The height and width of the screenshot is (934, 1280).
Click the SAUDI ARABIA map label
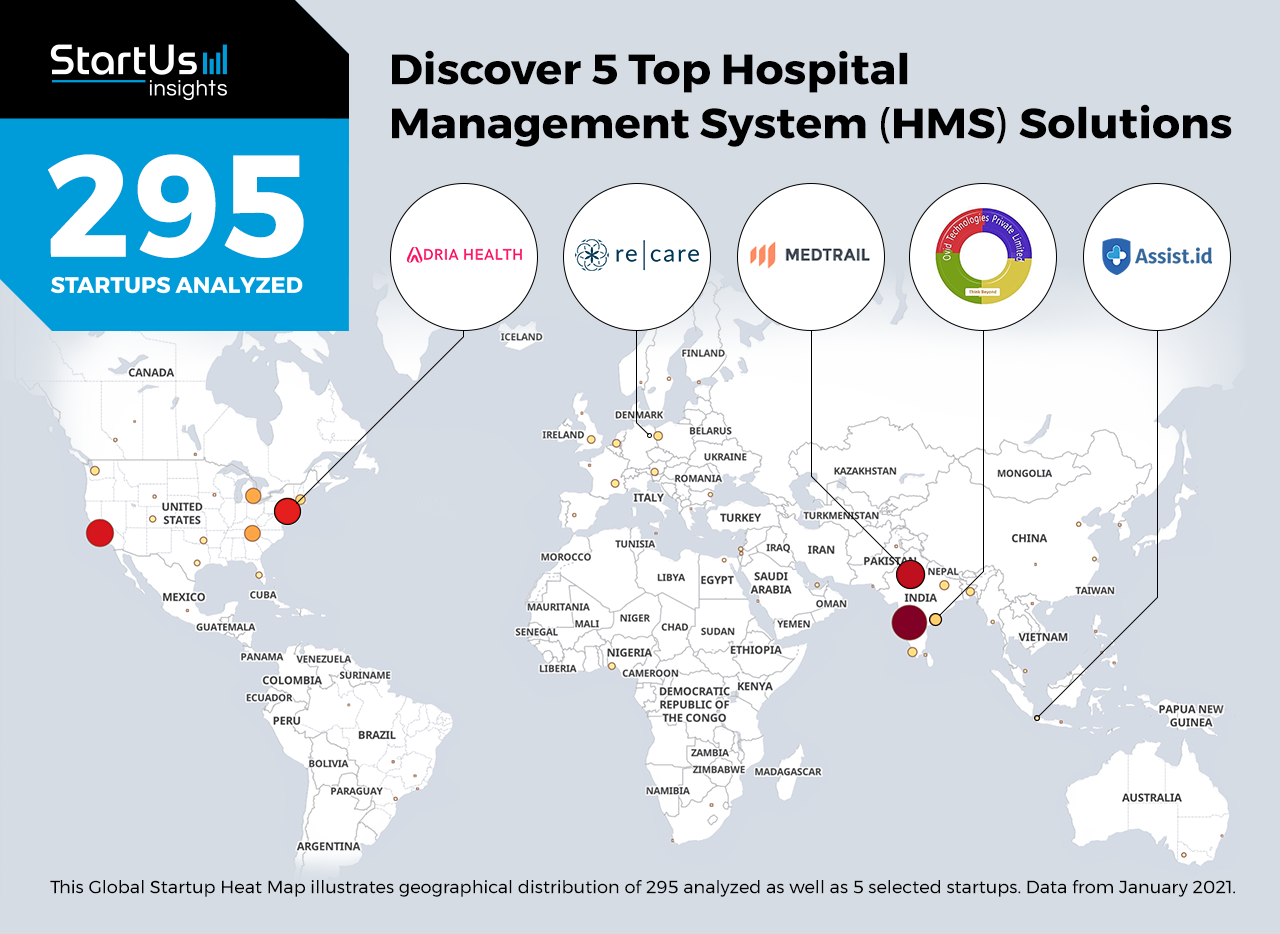tap(771, 583)
